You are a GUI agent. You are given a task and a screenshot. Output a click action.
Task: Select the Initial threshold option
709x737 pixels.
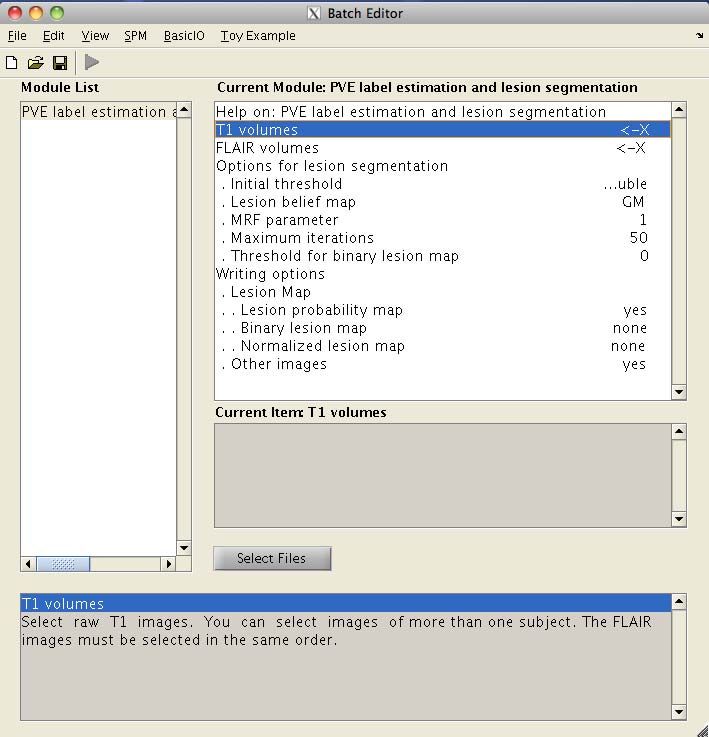tap(443, 184)
